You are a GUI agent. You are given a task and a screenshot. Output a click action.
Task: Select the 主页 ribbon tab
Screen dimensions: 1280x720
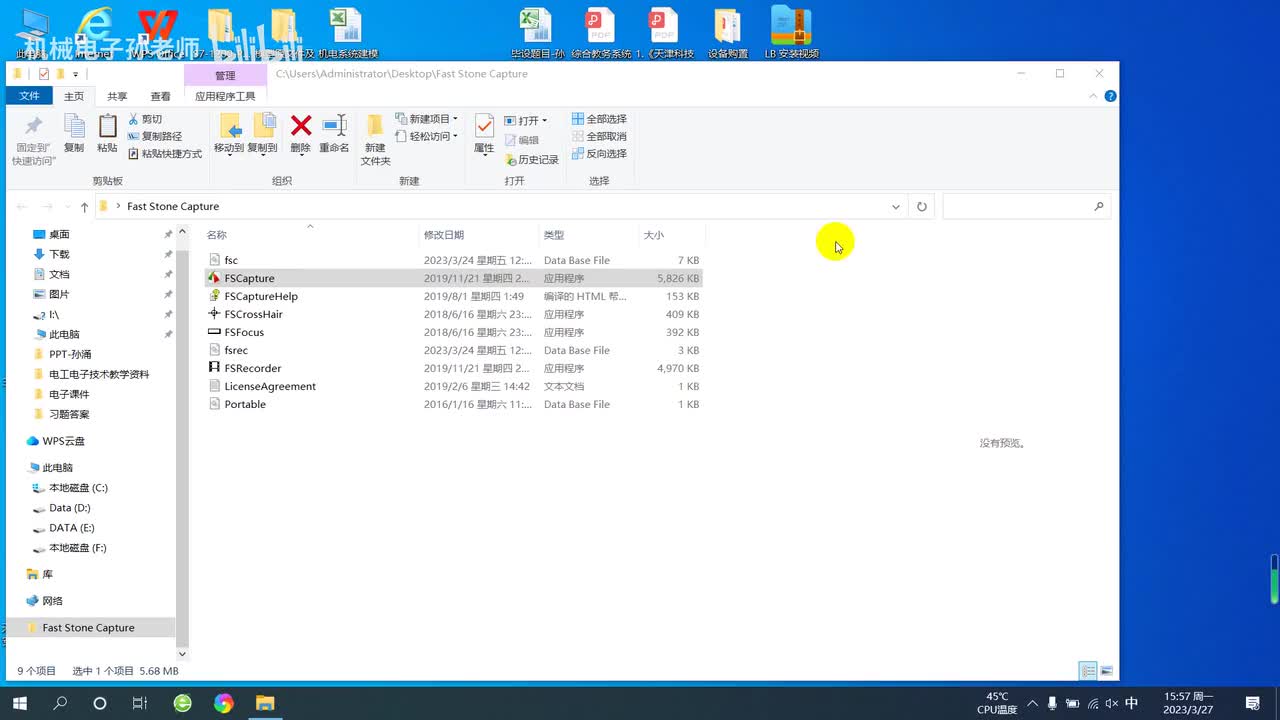74,97
